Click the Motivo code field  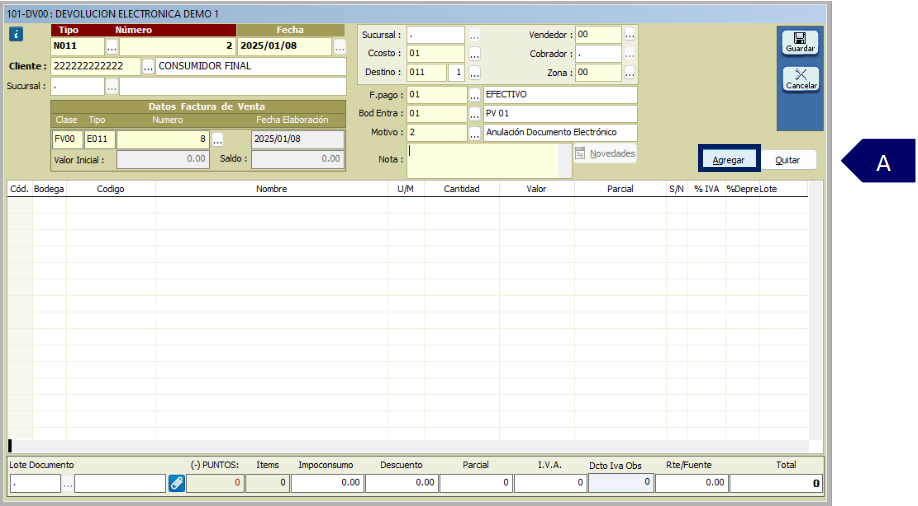[437, 133]
